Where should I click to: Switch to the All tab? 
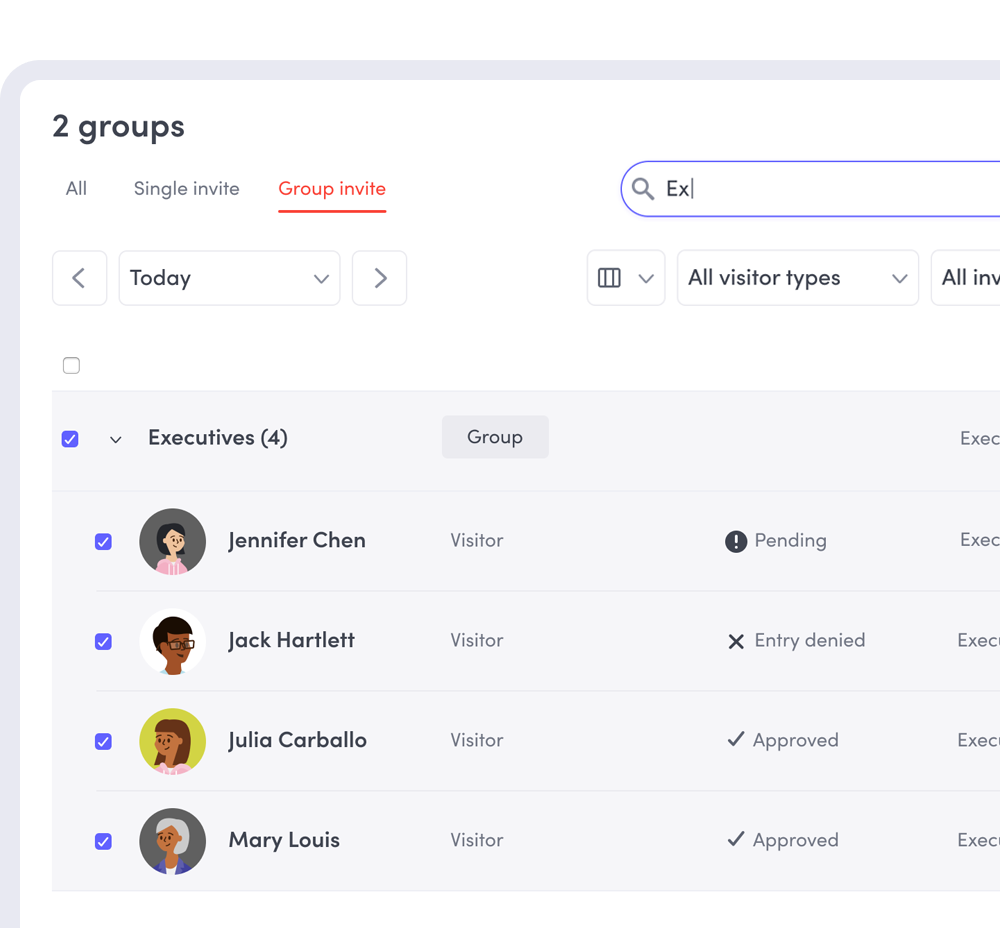(76, 188)
